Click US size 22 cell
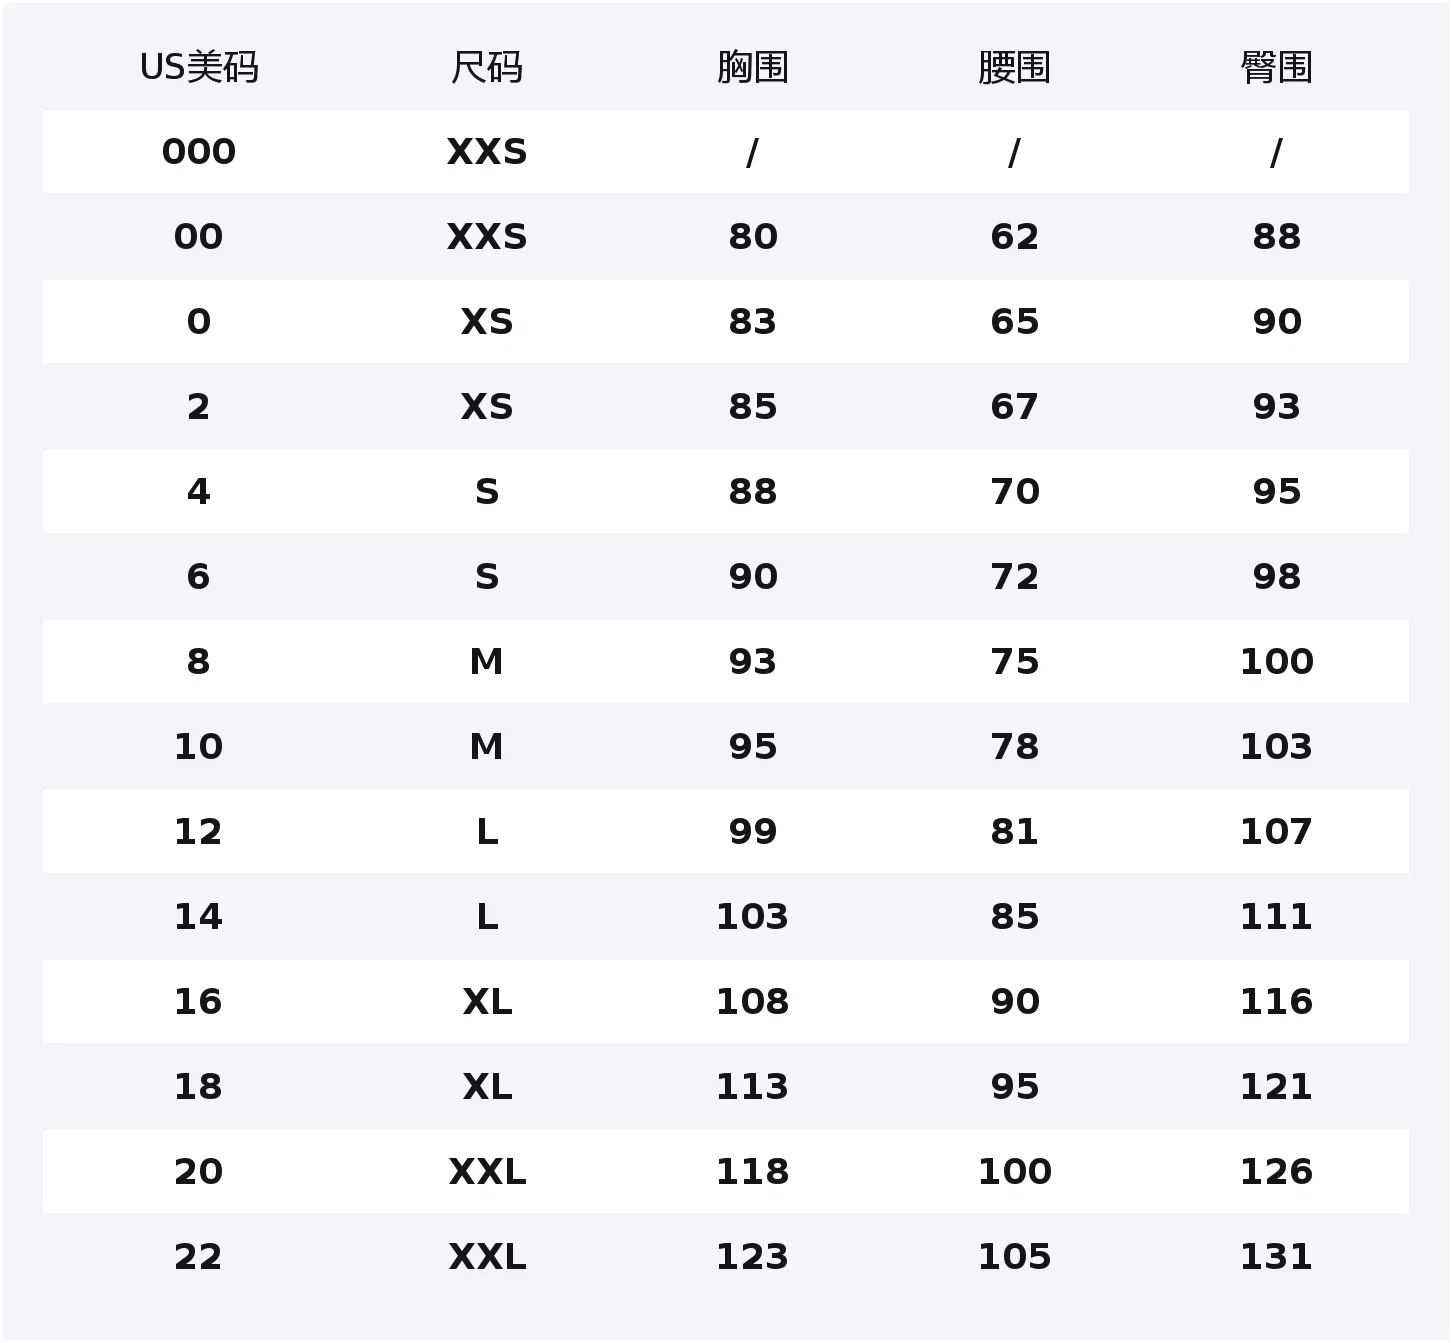This screenshot has height=1343, width=1452. tap(199, 1257)
